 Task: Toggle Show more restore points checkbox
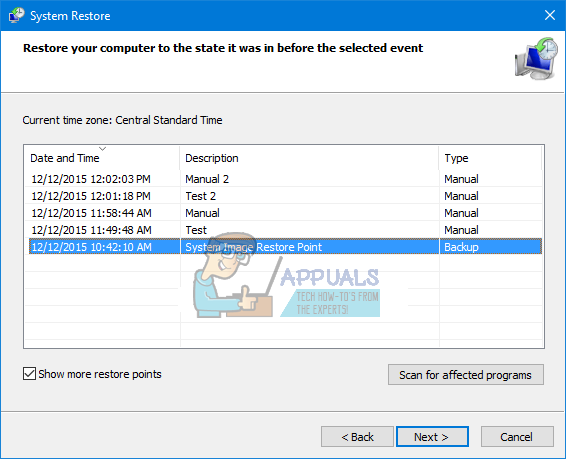[29, 374]
